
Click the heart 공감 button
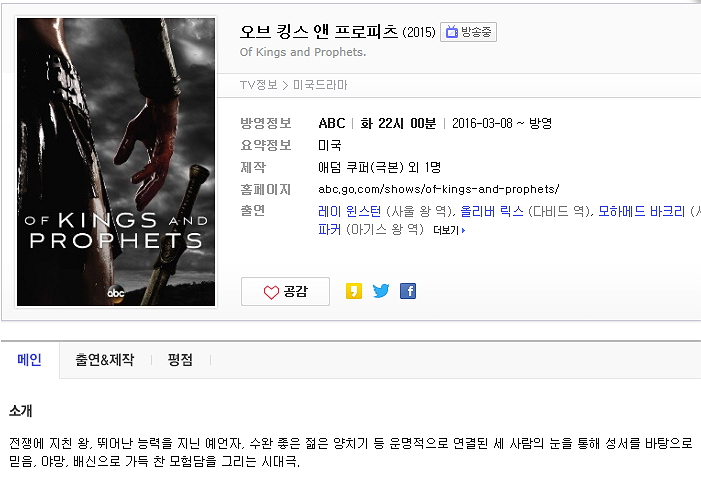[285, 292]
